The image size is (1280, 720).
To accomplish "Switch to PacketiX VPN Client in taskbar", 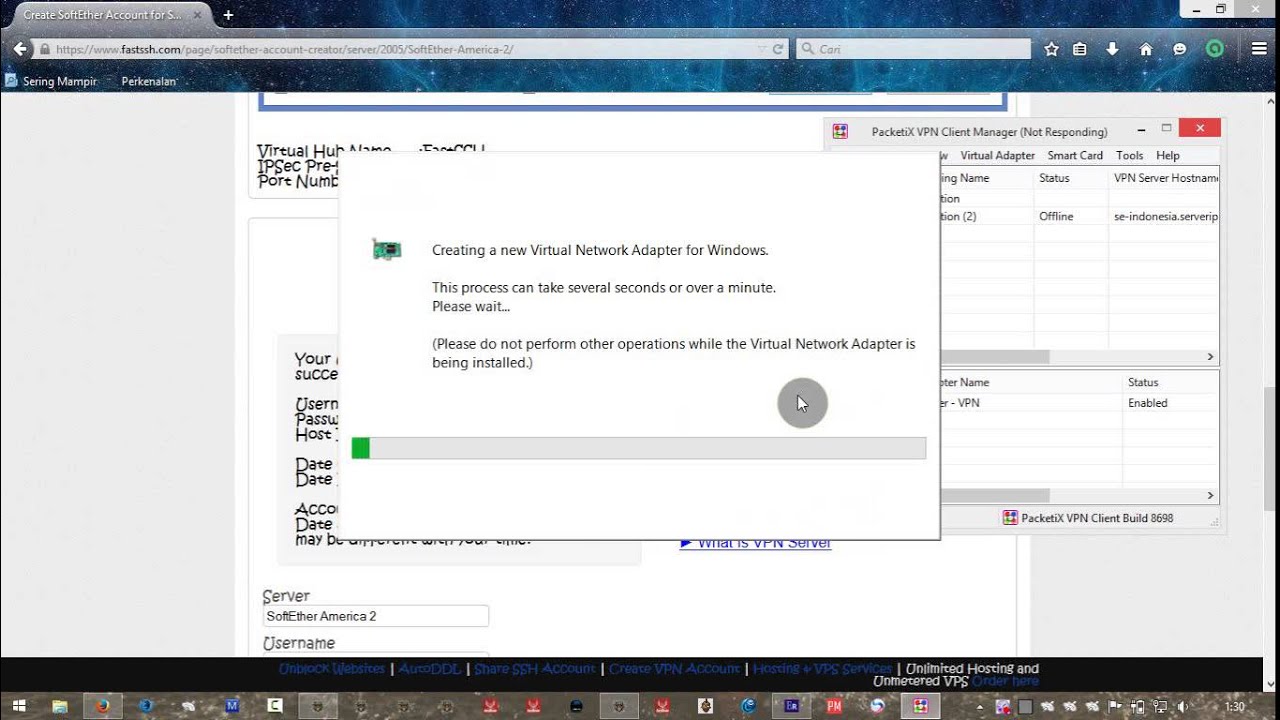I will 920,706.
